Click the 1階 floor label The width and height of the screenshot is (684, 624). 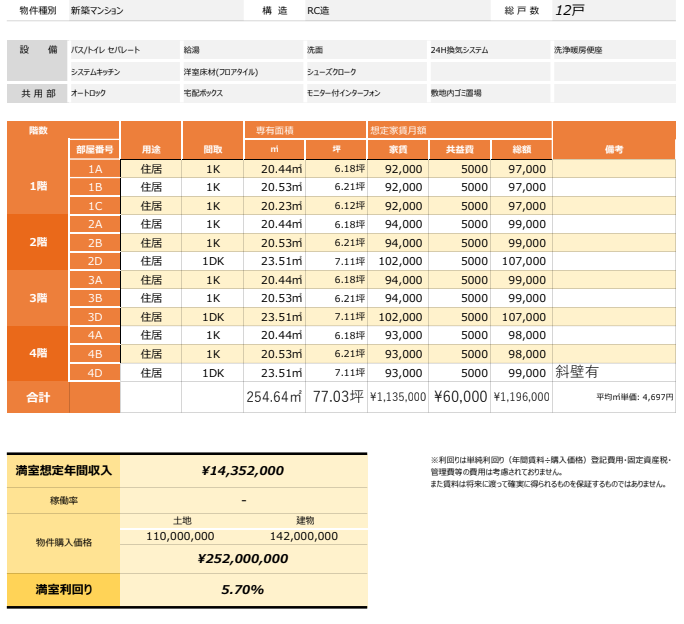[x=38, y=186]
